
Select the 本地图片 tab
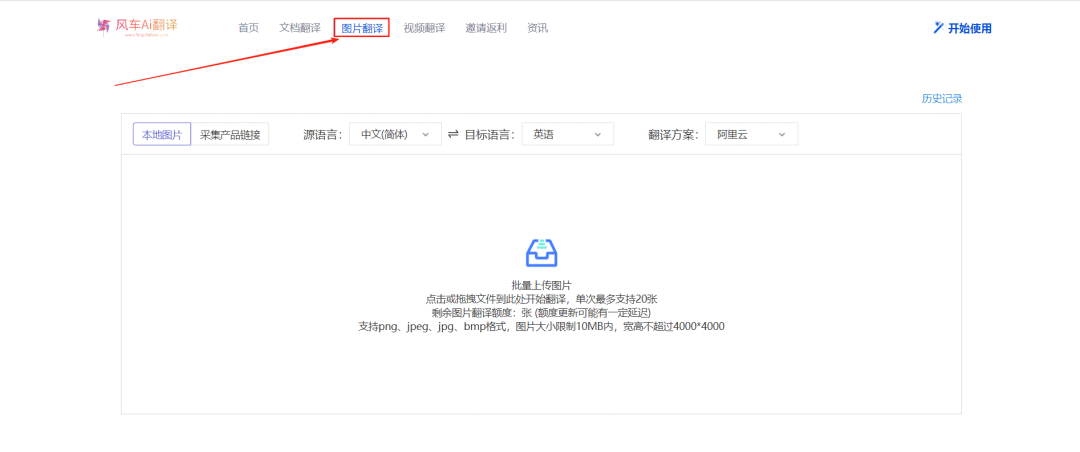coord(162,134)
